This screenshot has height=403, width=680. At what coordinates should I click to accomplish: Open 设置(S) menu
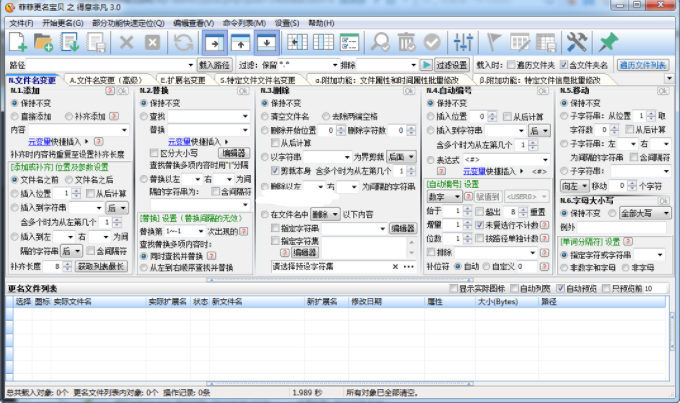[287, 23]
